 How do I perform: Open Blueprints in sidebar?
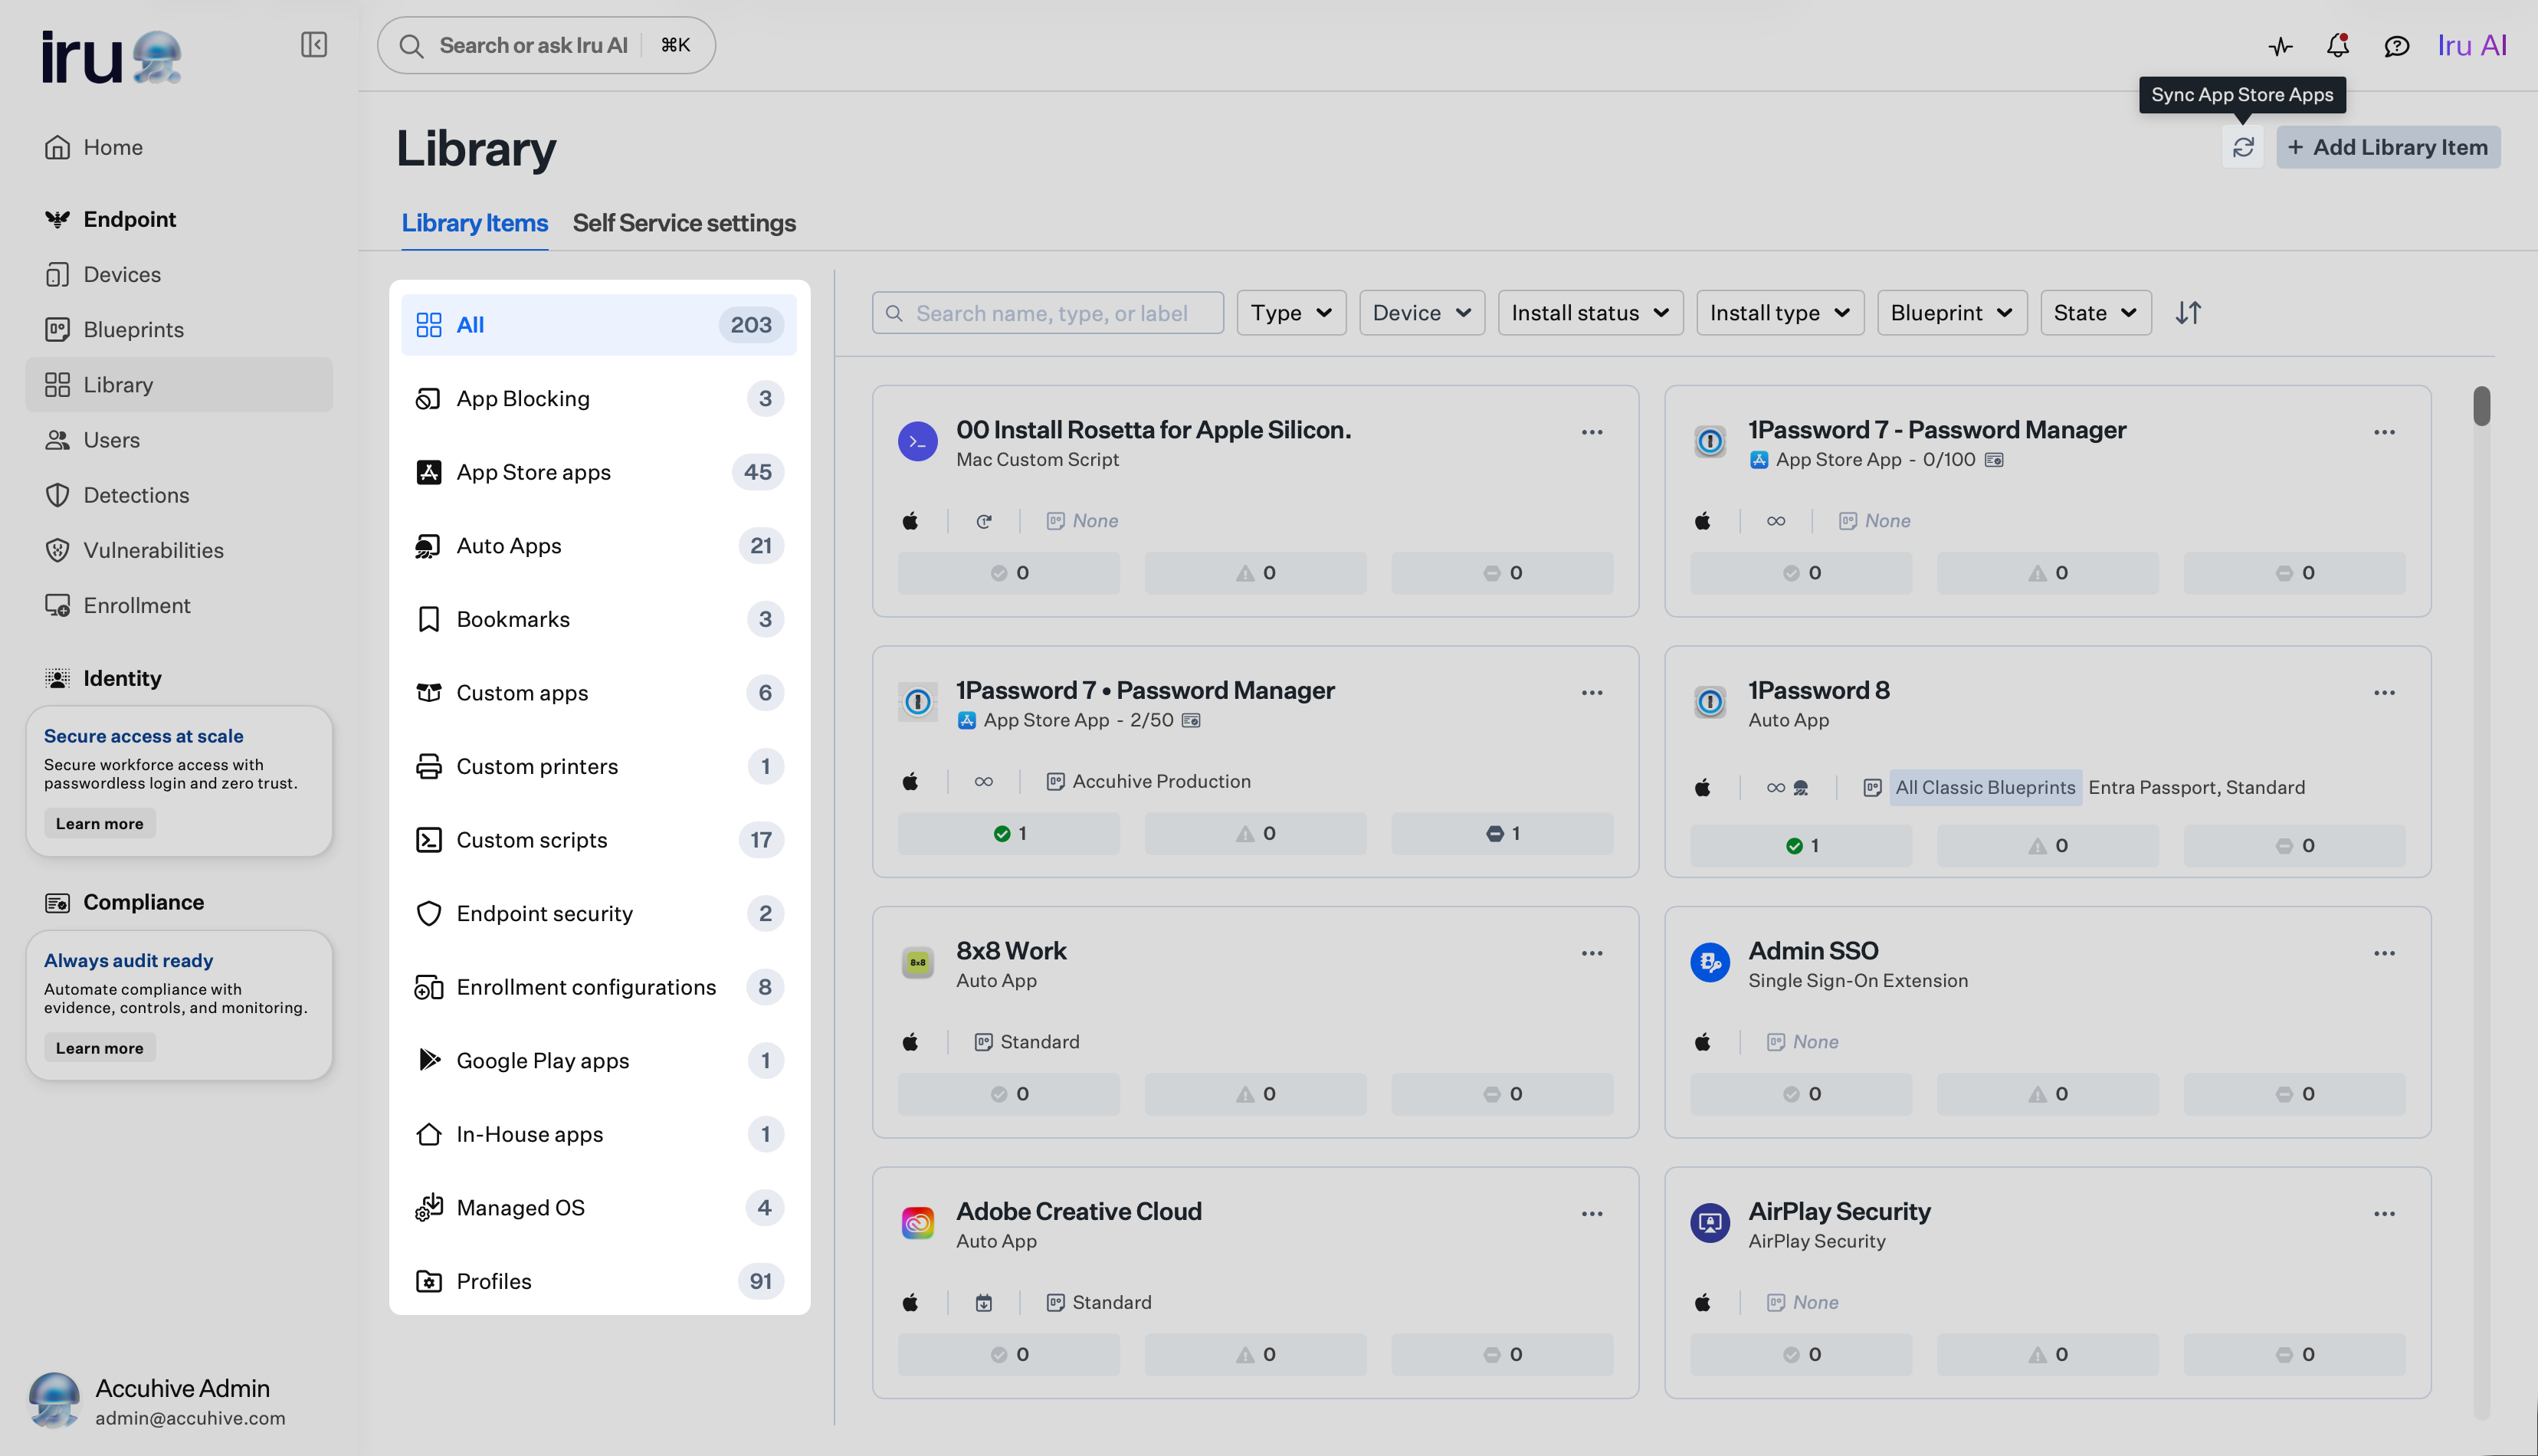coord(179,329)
